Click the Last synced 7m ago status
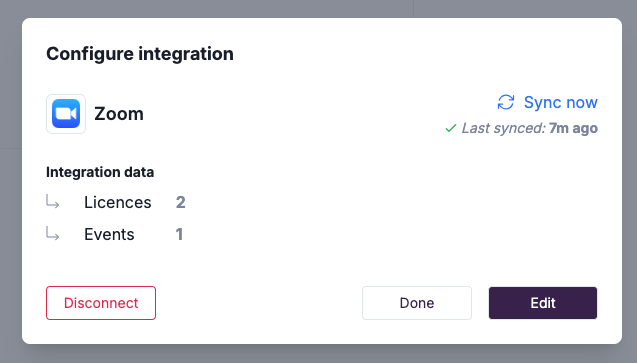637x363 pixels. pos(522,128)
